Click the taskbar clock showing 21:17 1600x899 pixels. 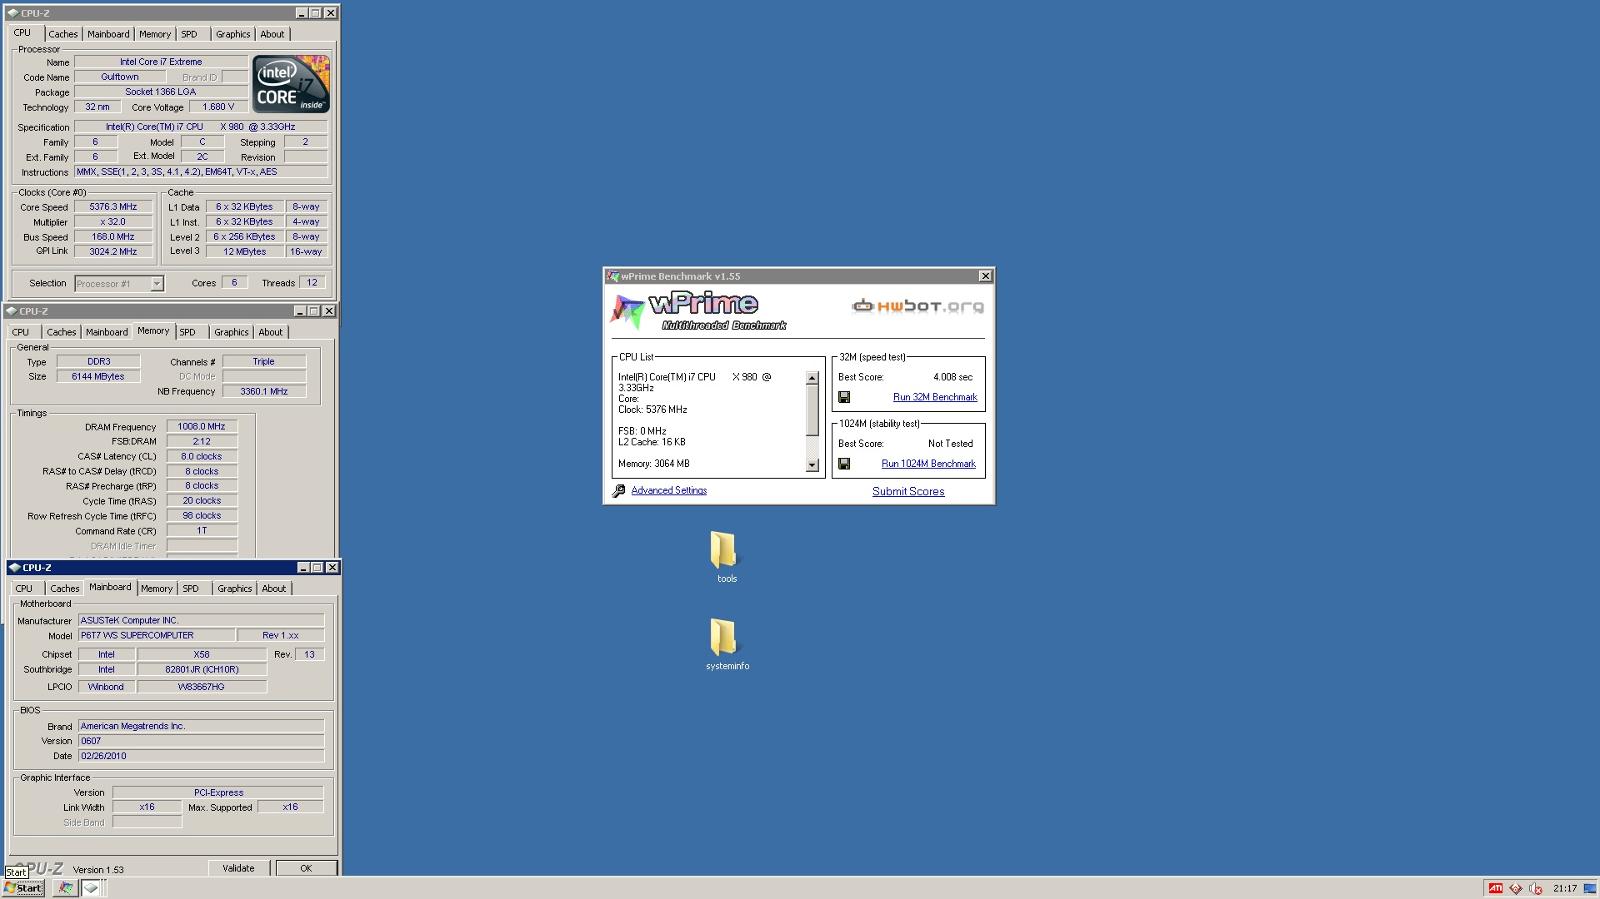(x=1565, y=888)
